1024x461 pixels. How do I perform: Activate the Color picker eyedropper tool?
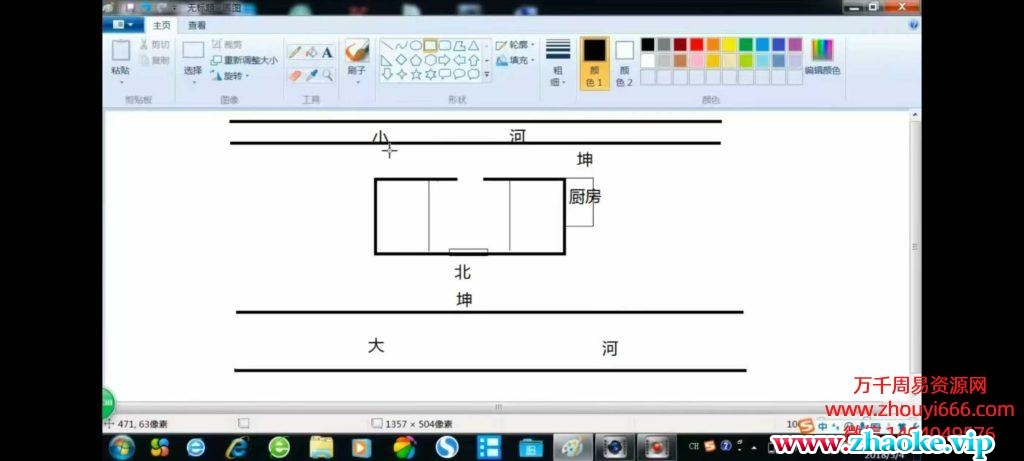pos(310,75)
